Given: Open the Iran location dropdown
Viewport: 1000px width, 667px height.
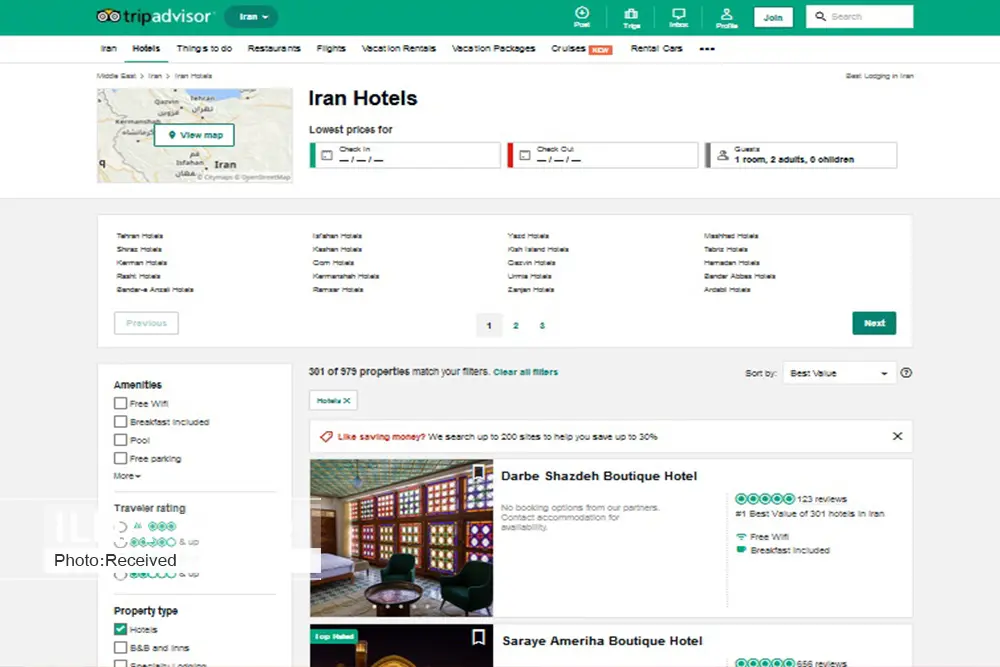Looking at the screenshot, I should click(x=251, y=17).
